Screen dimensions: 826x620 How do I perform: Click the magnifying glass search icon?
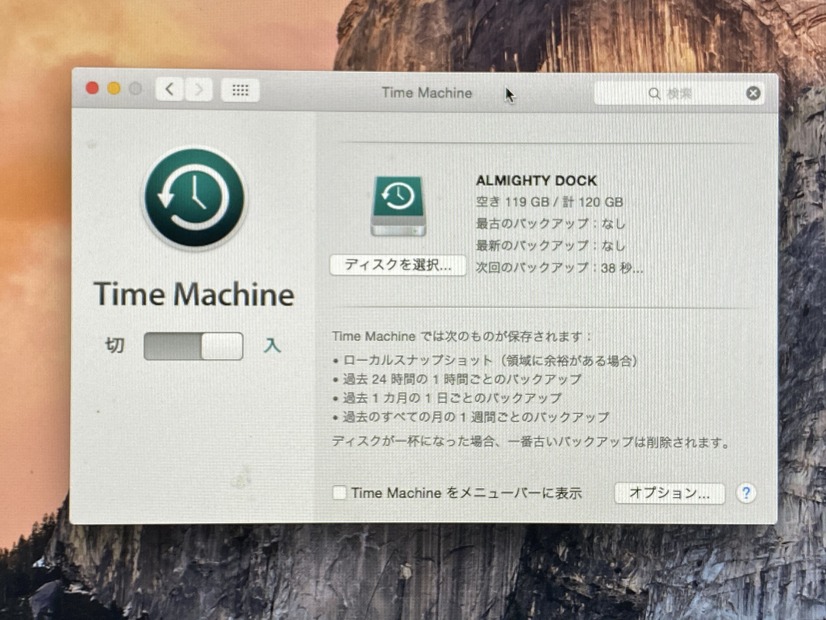tap(654, 94)
